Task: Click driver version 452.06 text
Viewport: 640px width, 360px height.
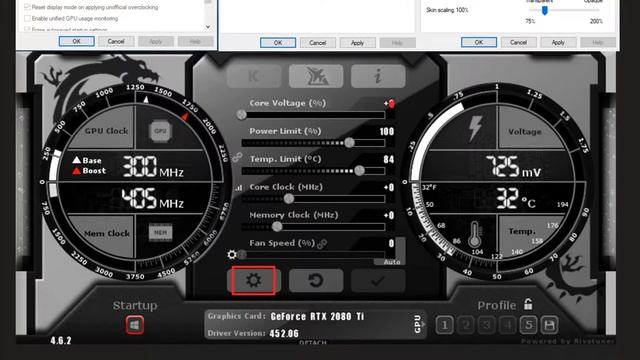Action: coord(284,333)
